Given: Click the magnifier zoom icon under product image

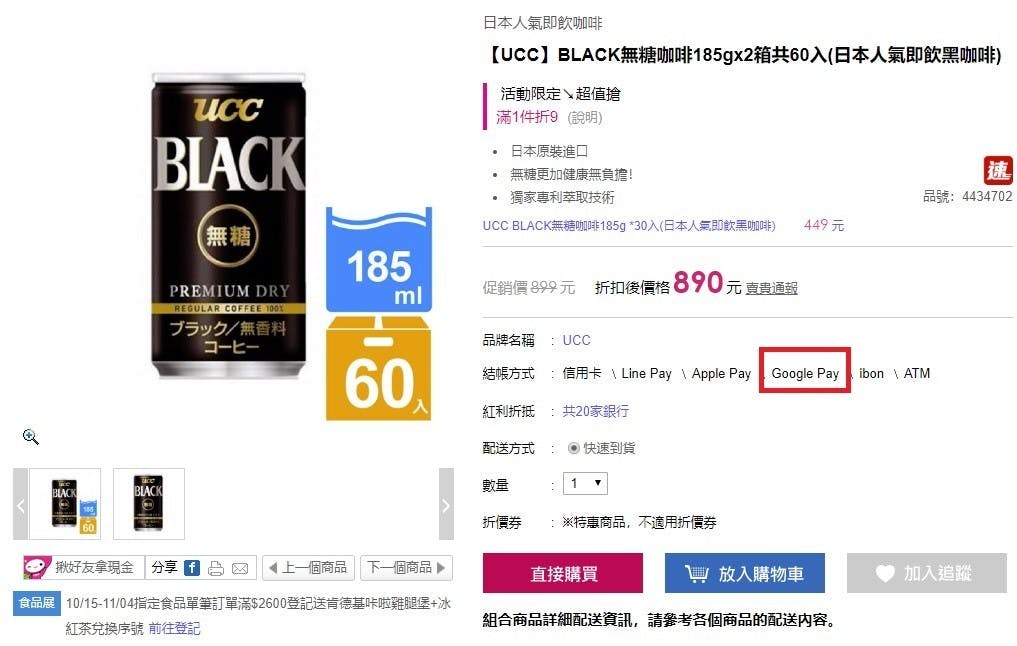Looking at the screenshot, I should 30,437.
